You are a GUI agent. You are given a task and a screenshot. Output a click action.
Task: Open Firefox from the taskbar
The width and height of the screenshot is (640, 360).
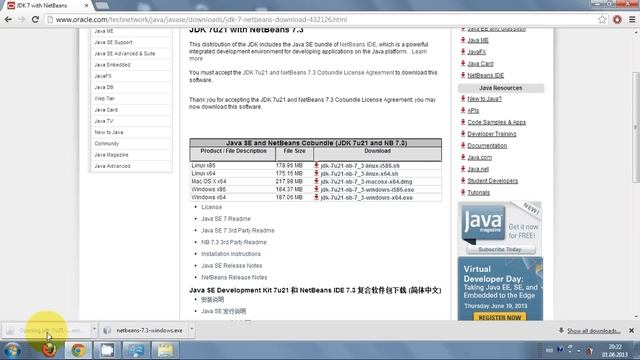click(x=49, y=350)
